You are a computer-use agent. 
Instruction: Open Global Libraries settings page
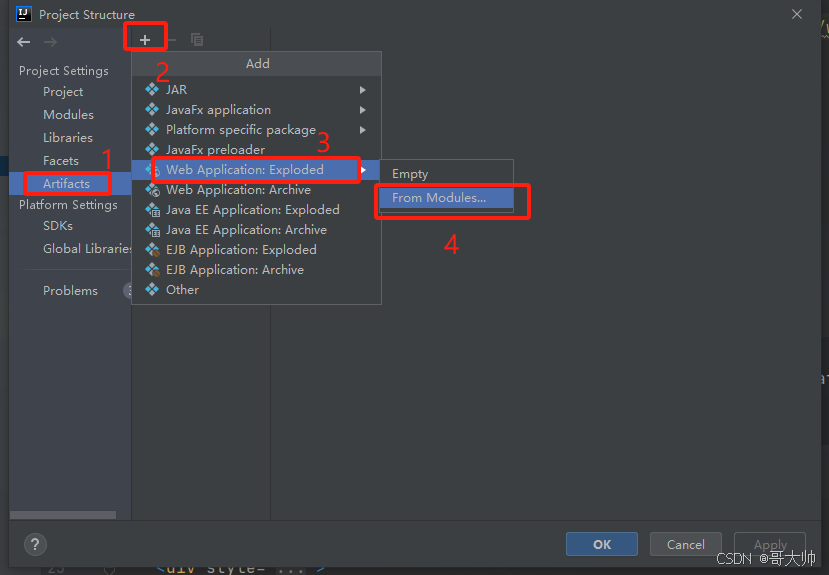pyautogui.click(x=87, y=248)
